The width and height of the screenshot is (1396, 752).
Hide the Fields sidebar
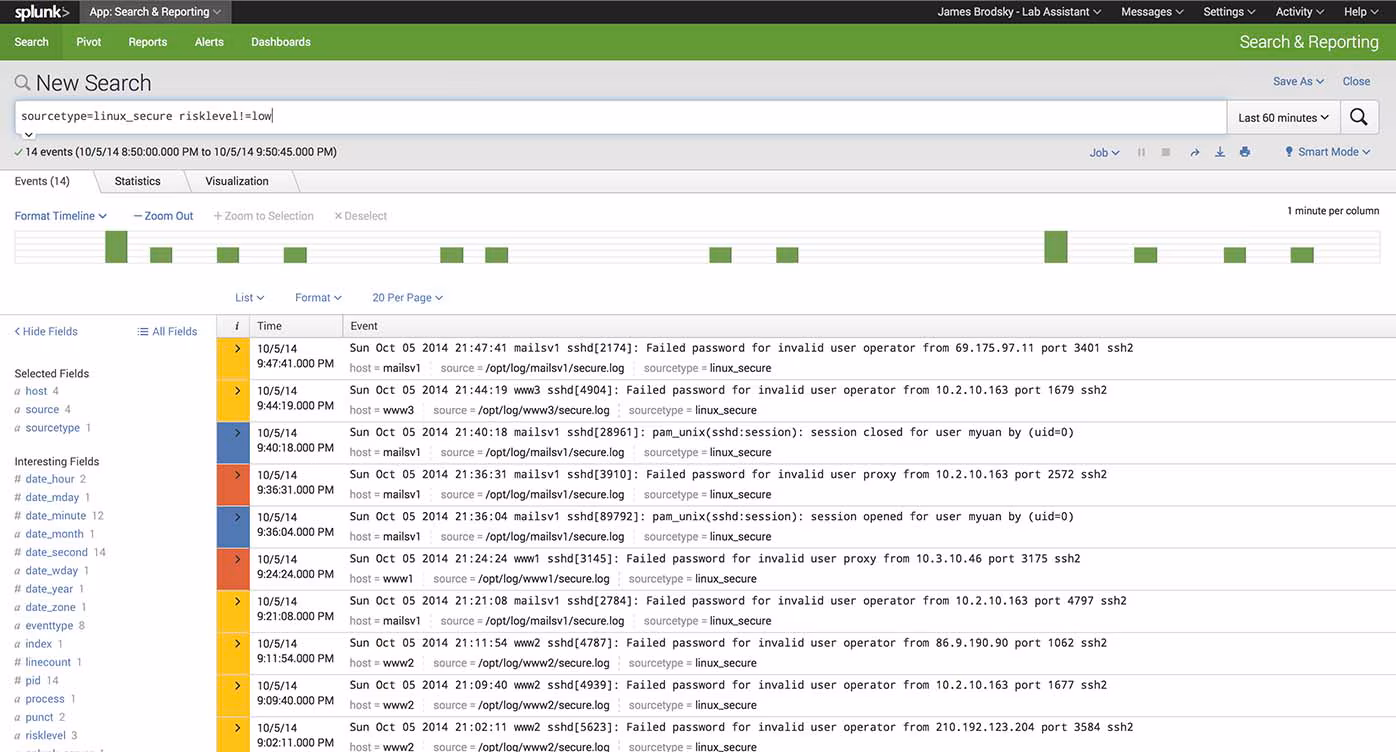pos(44,331)
